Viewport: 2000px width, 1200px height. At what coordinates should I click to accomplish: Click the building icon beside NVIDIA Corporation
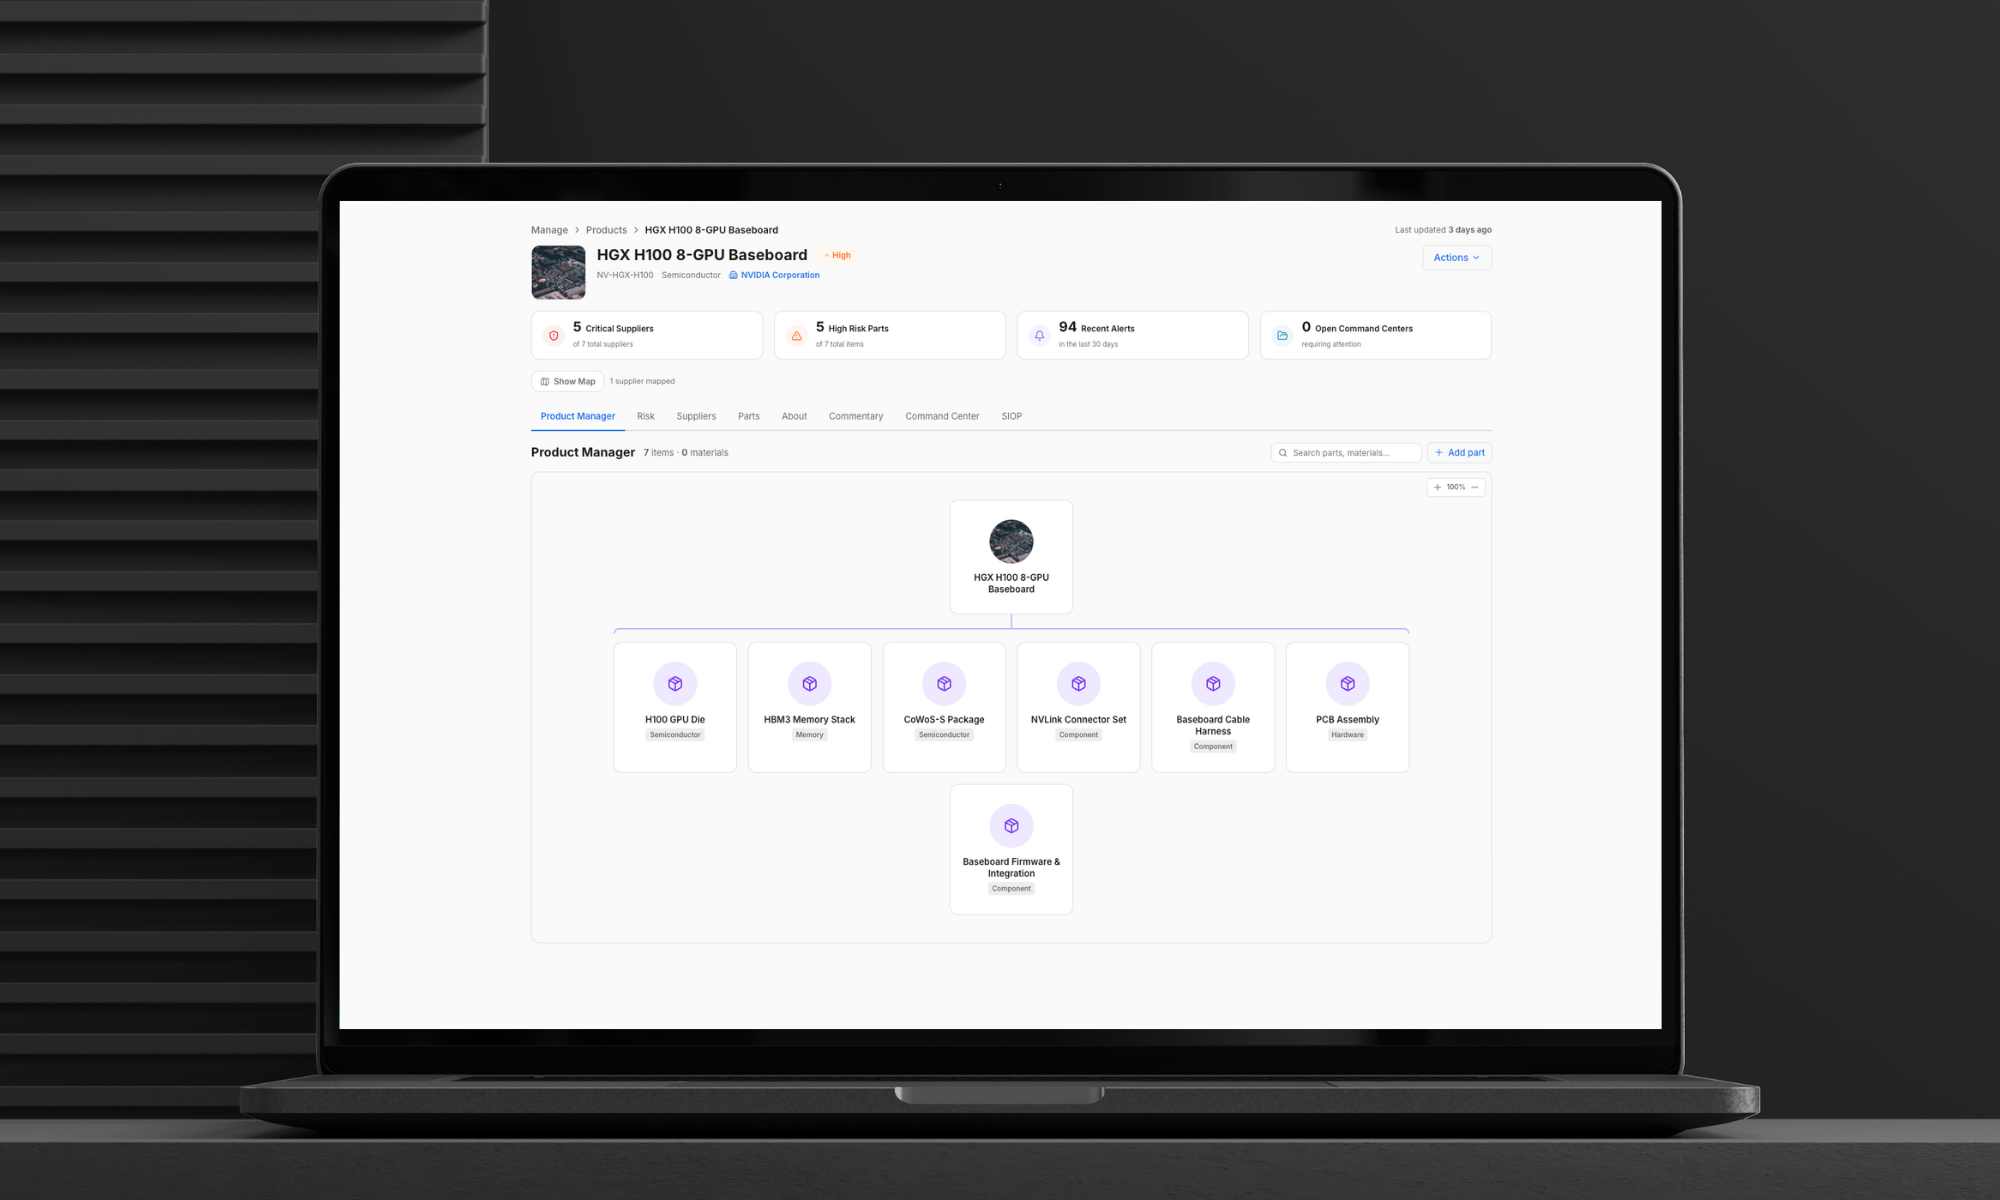tap(733, 275)
